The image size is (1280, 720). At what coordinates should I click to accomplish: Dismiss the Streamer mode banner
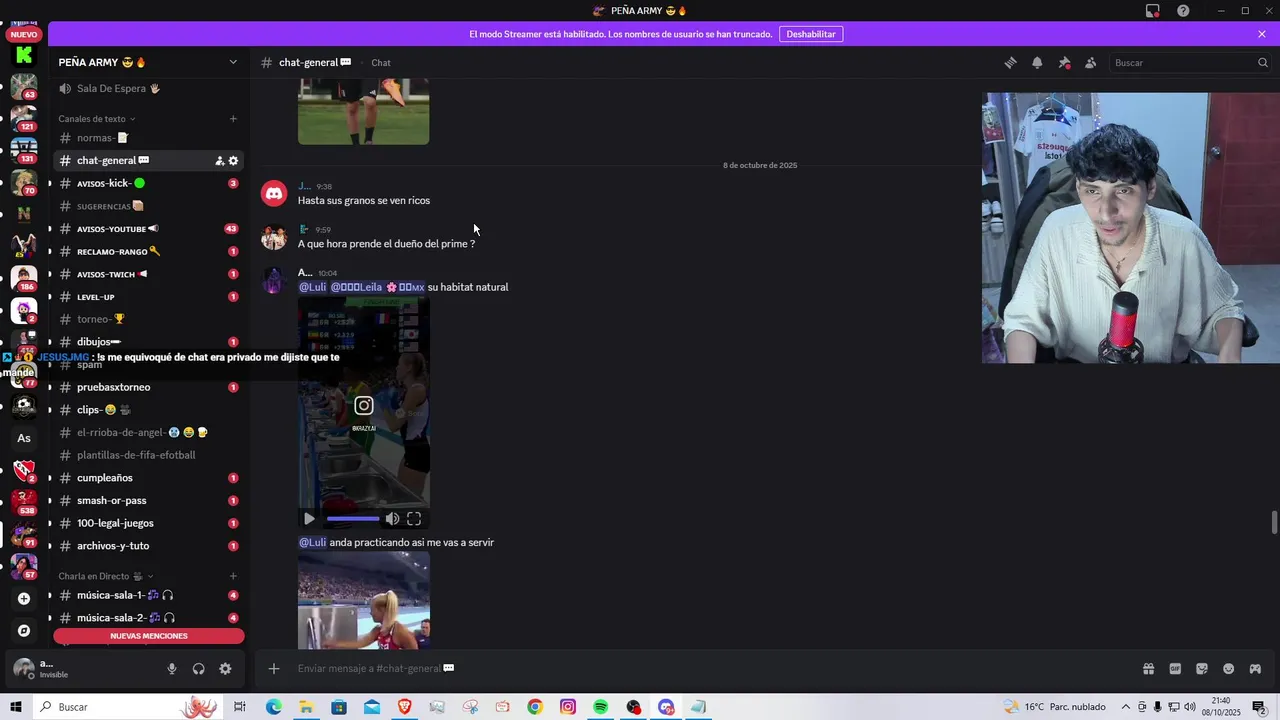pos(1262,34)
